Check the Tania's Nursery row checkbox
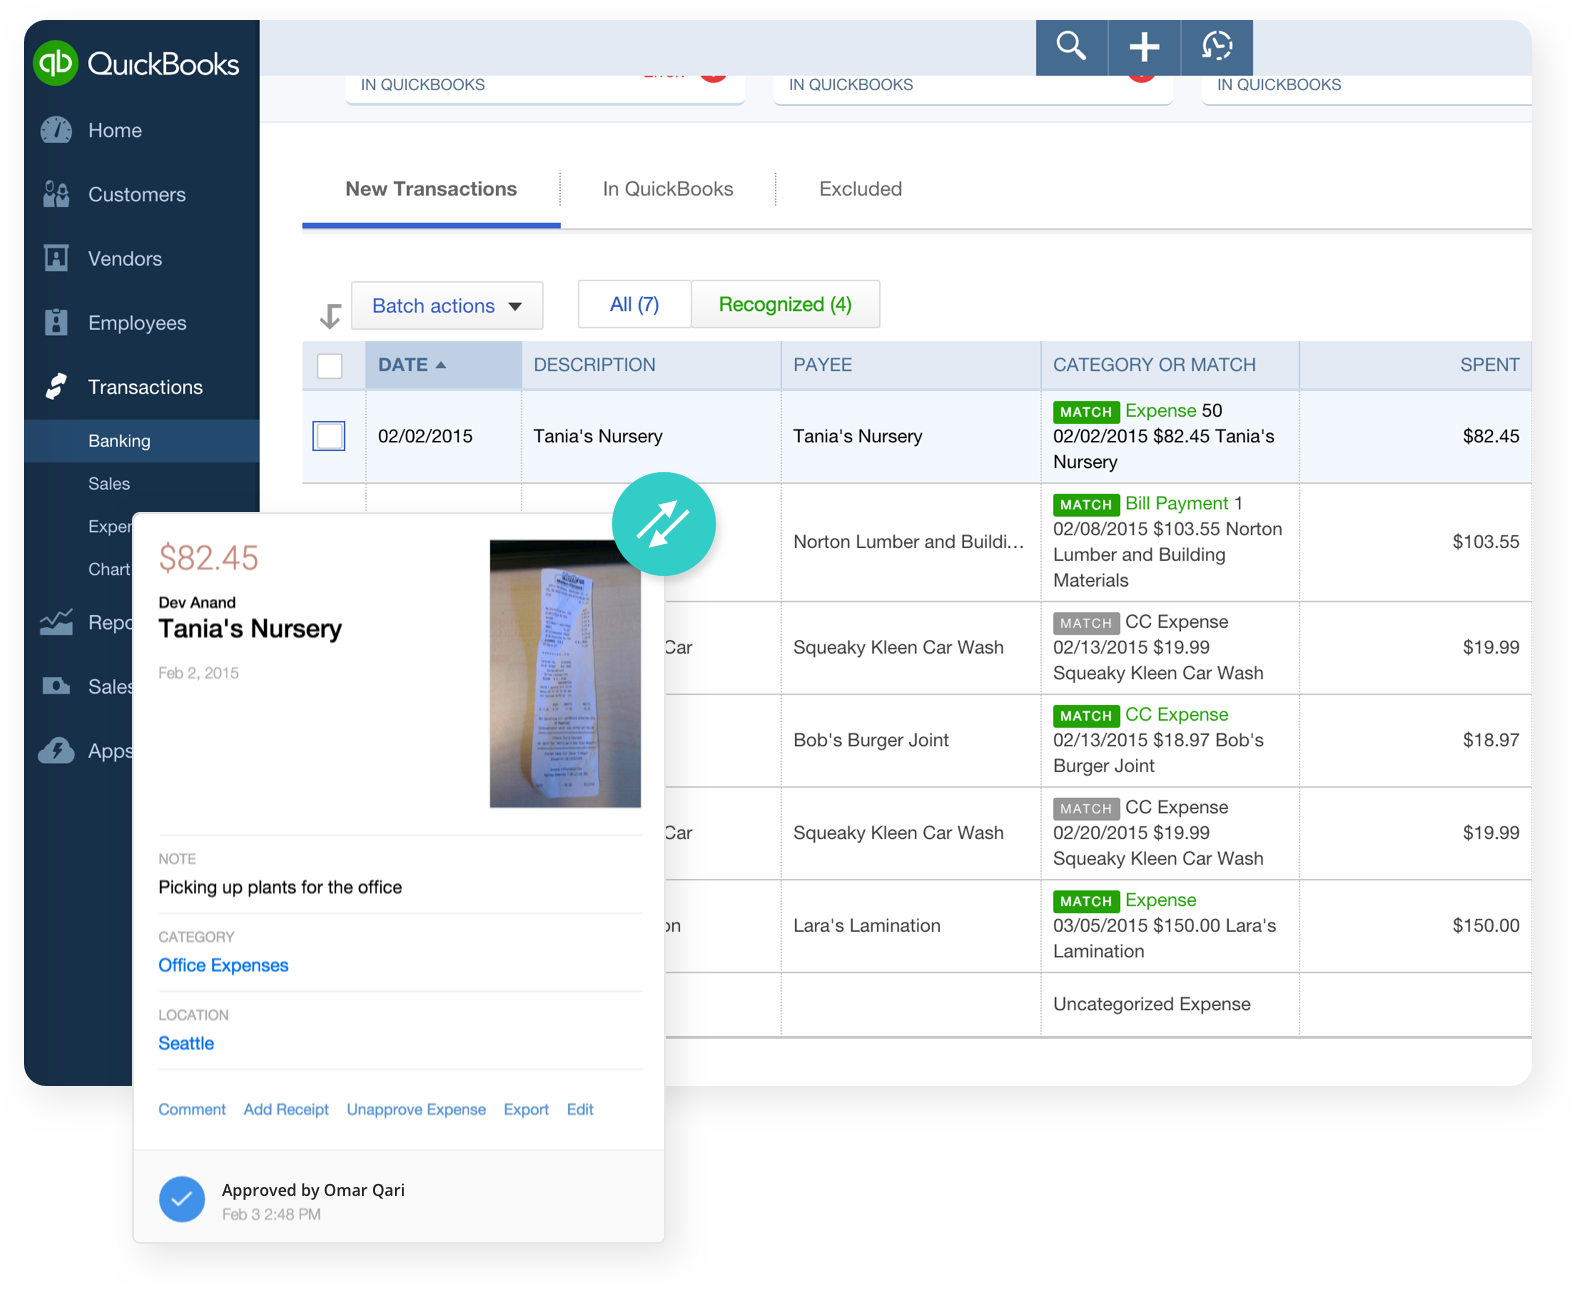Screen dimensions: 1576x1292 (329, 436)
